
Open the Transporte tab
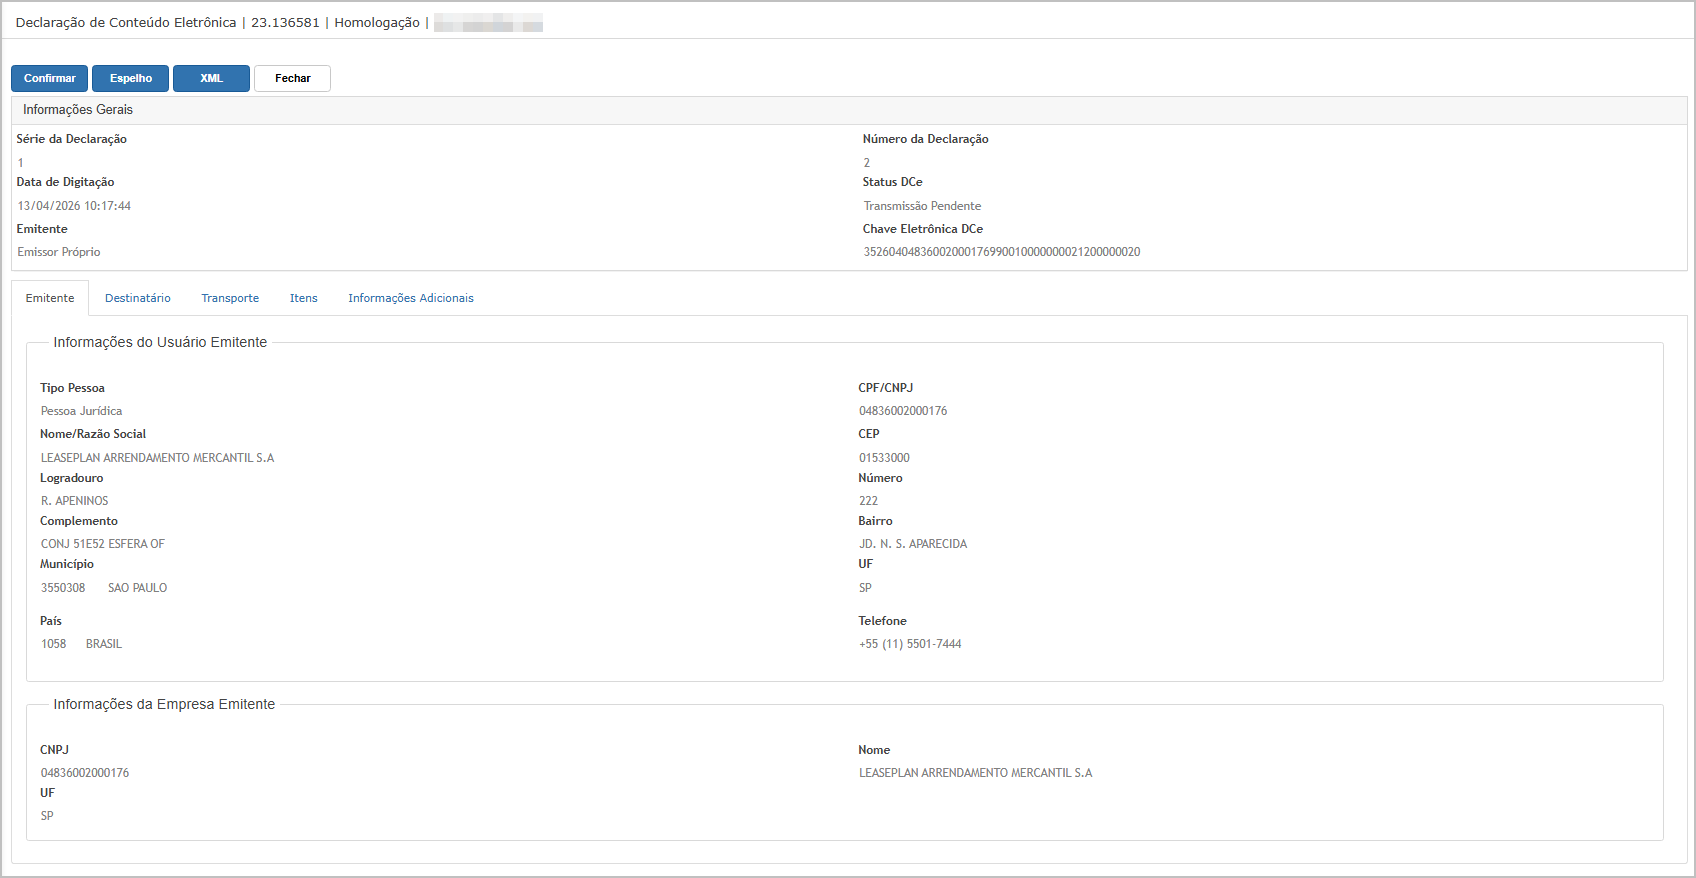point(230,298)
